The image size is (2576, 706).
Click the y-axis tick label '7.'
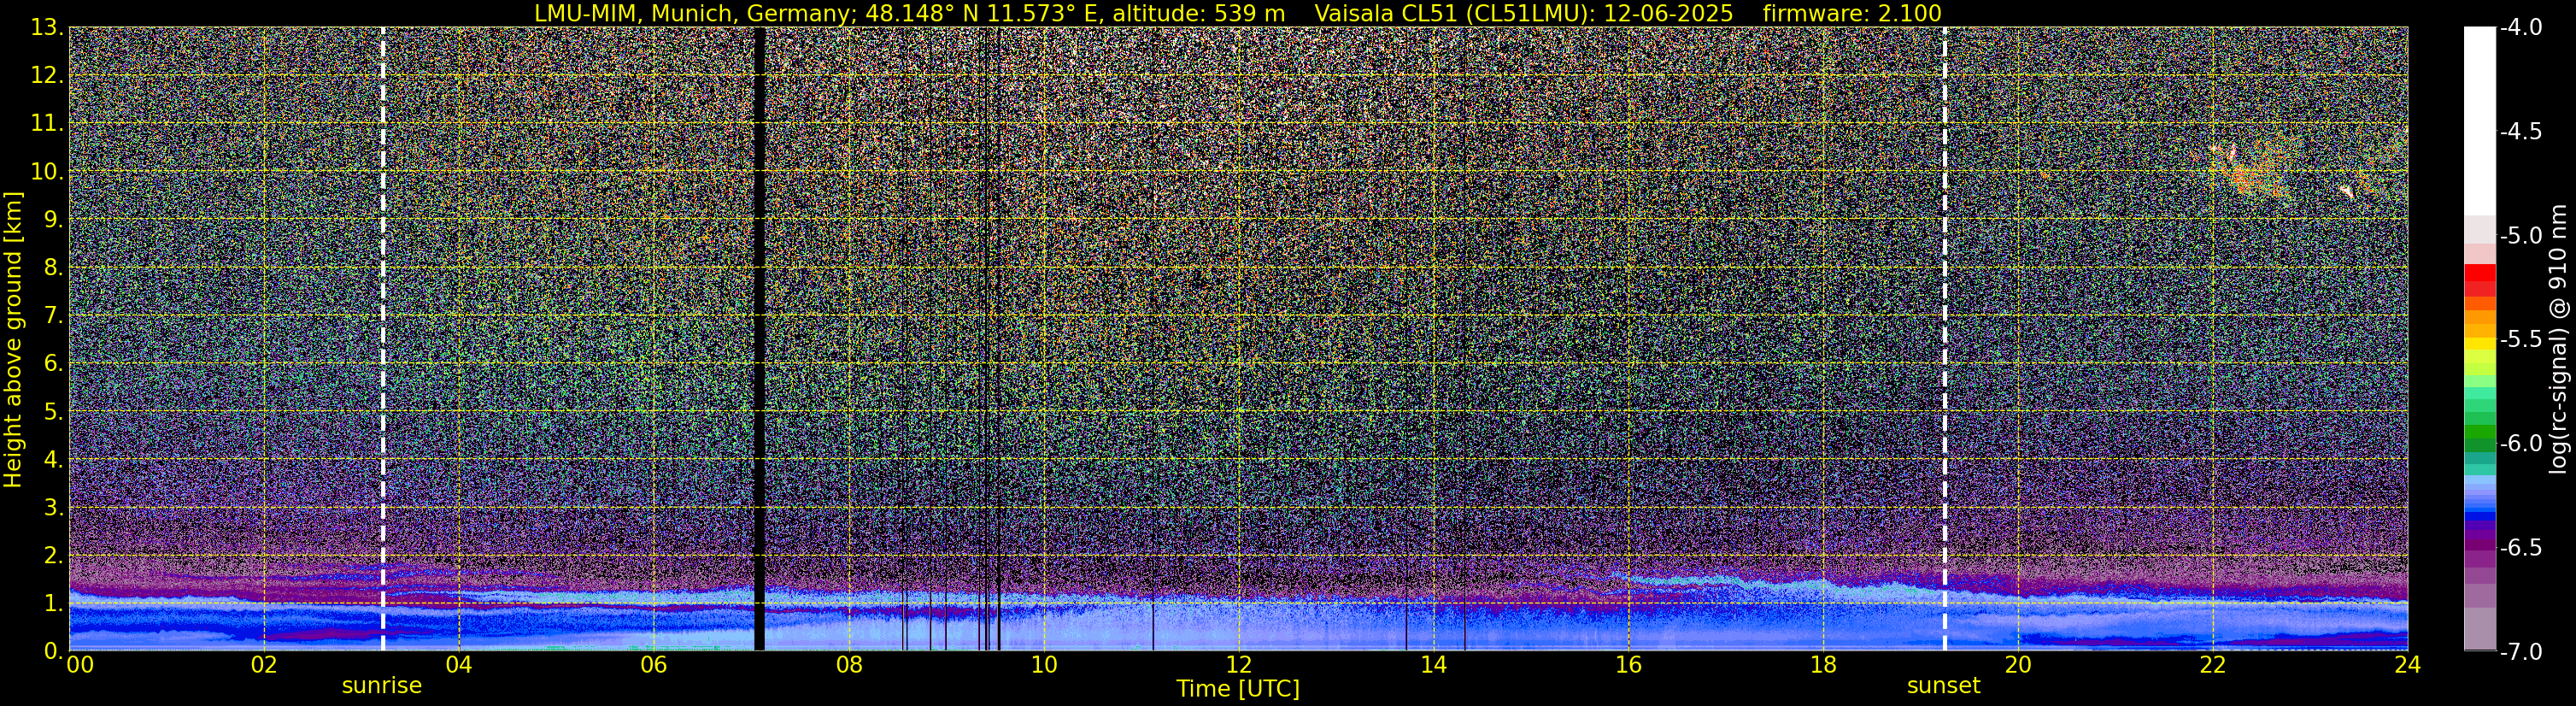pyautogui.click(x=54, y=315)
